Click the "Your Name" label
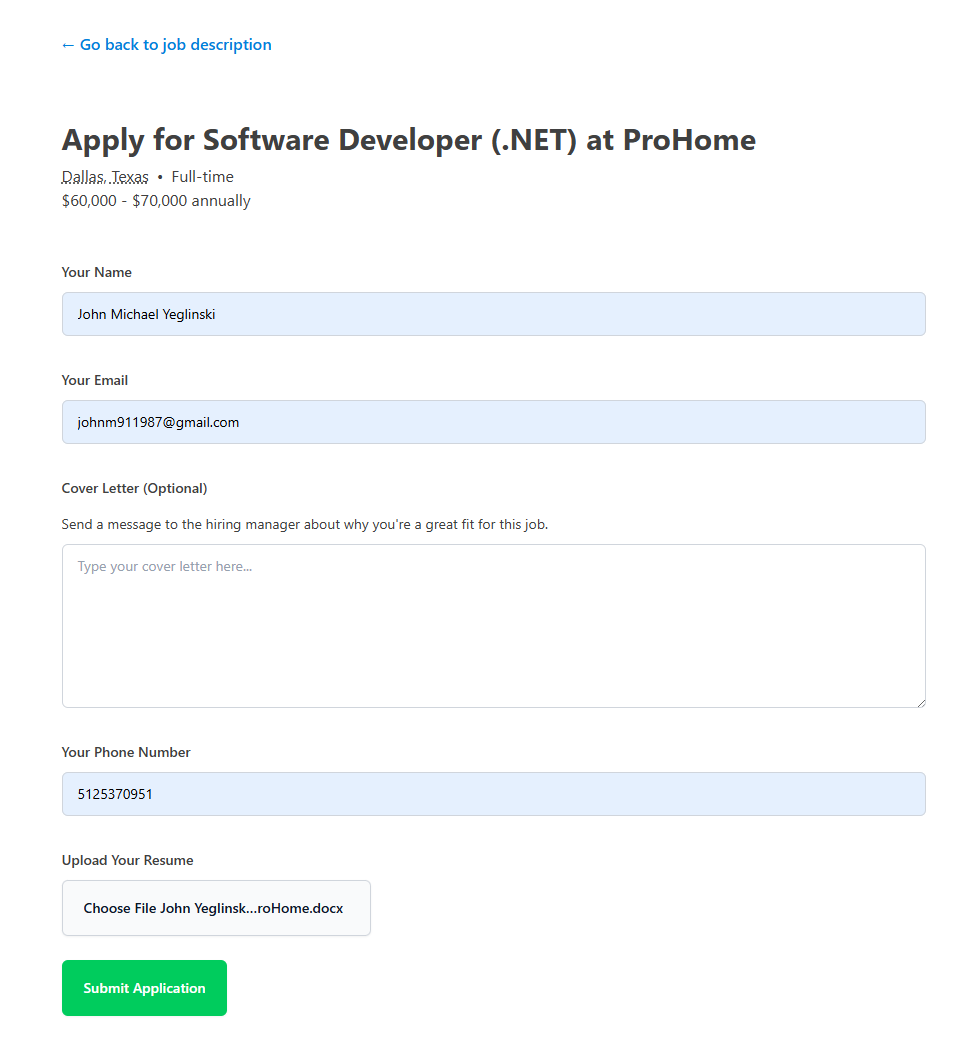 point(97,272)
